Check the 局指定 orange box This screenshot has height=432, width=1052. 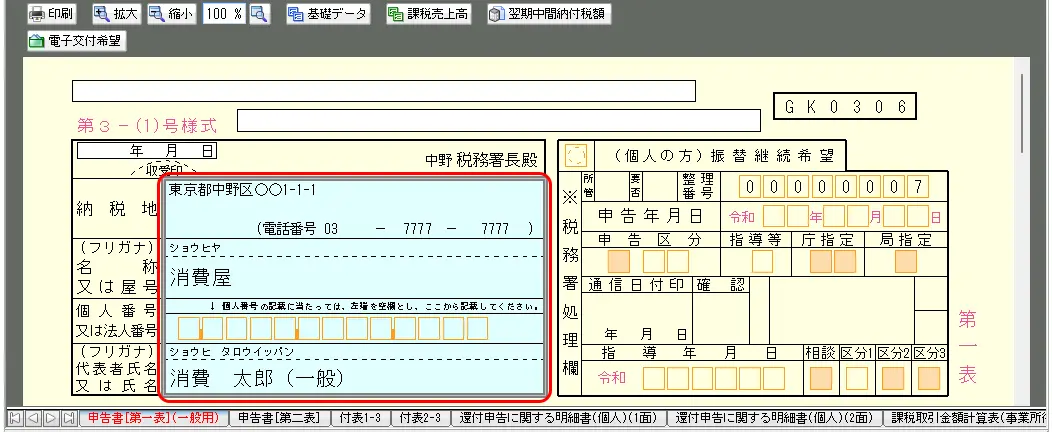click(x=906, y=262)
